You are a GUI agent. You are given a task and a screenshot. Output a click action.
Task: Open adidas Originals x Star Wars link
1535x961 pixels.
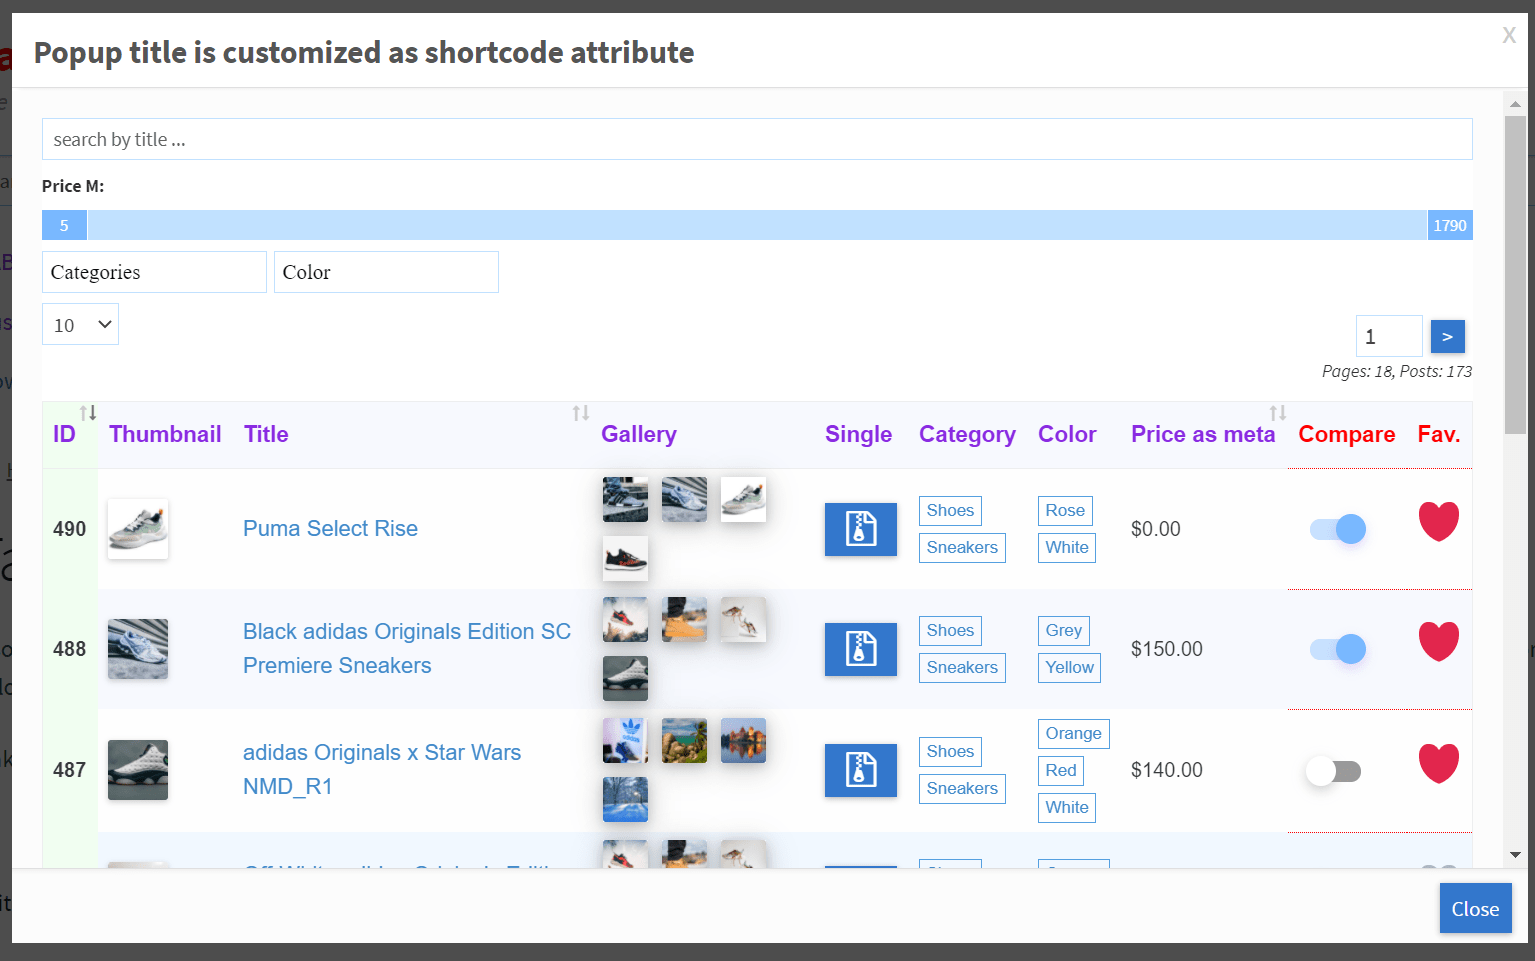coord(382,770)
